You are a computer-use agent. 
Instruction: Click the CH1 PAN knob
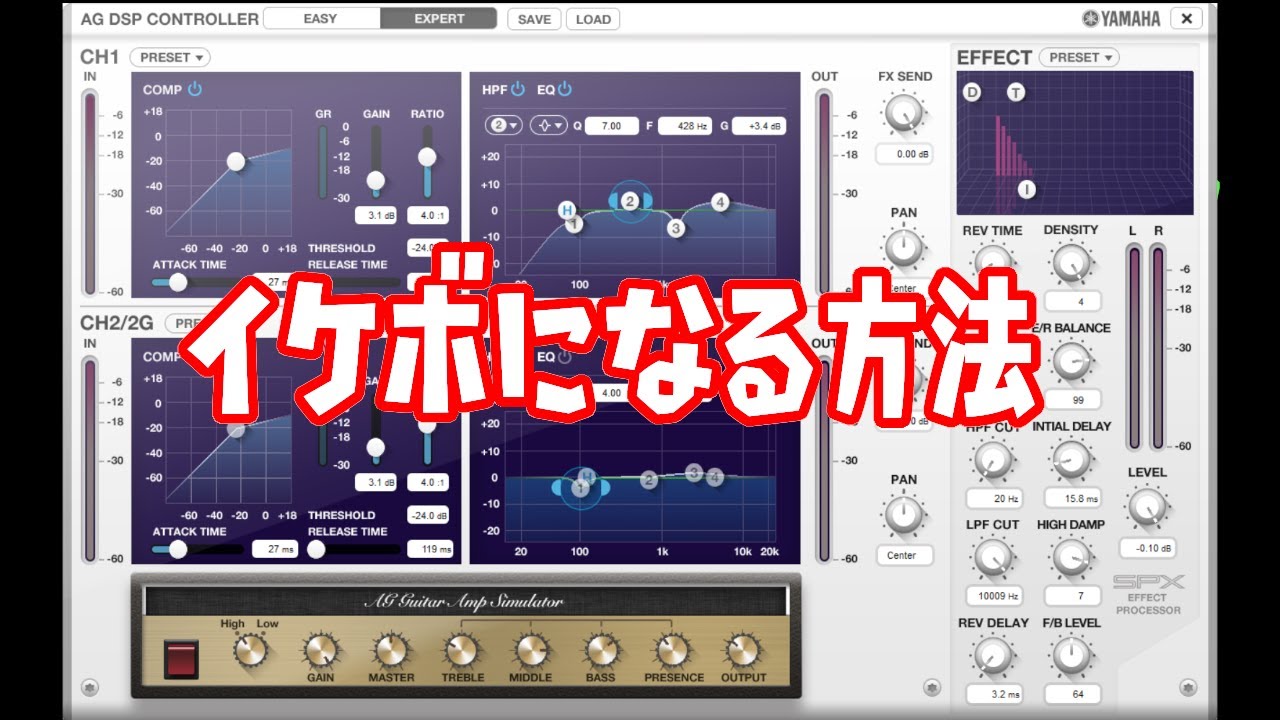click(904, 246)
